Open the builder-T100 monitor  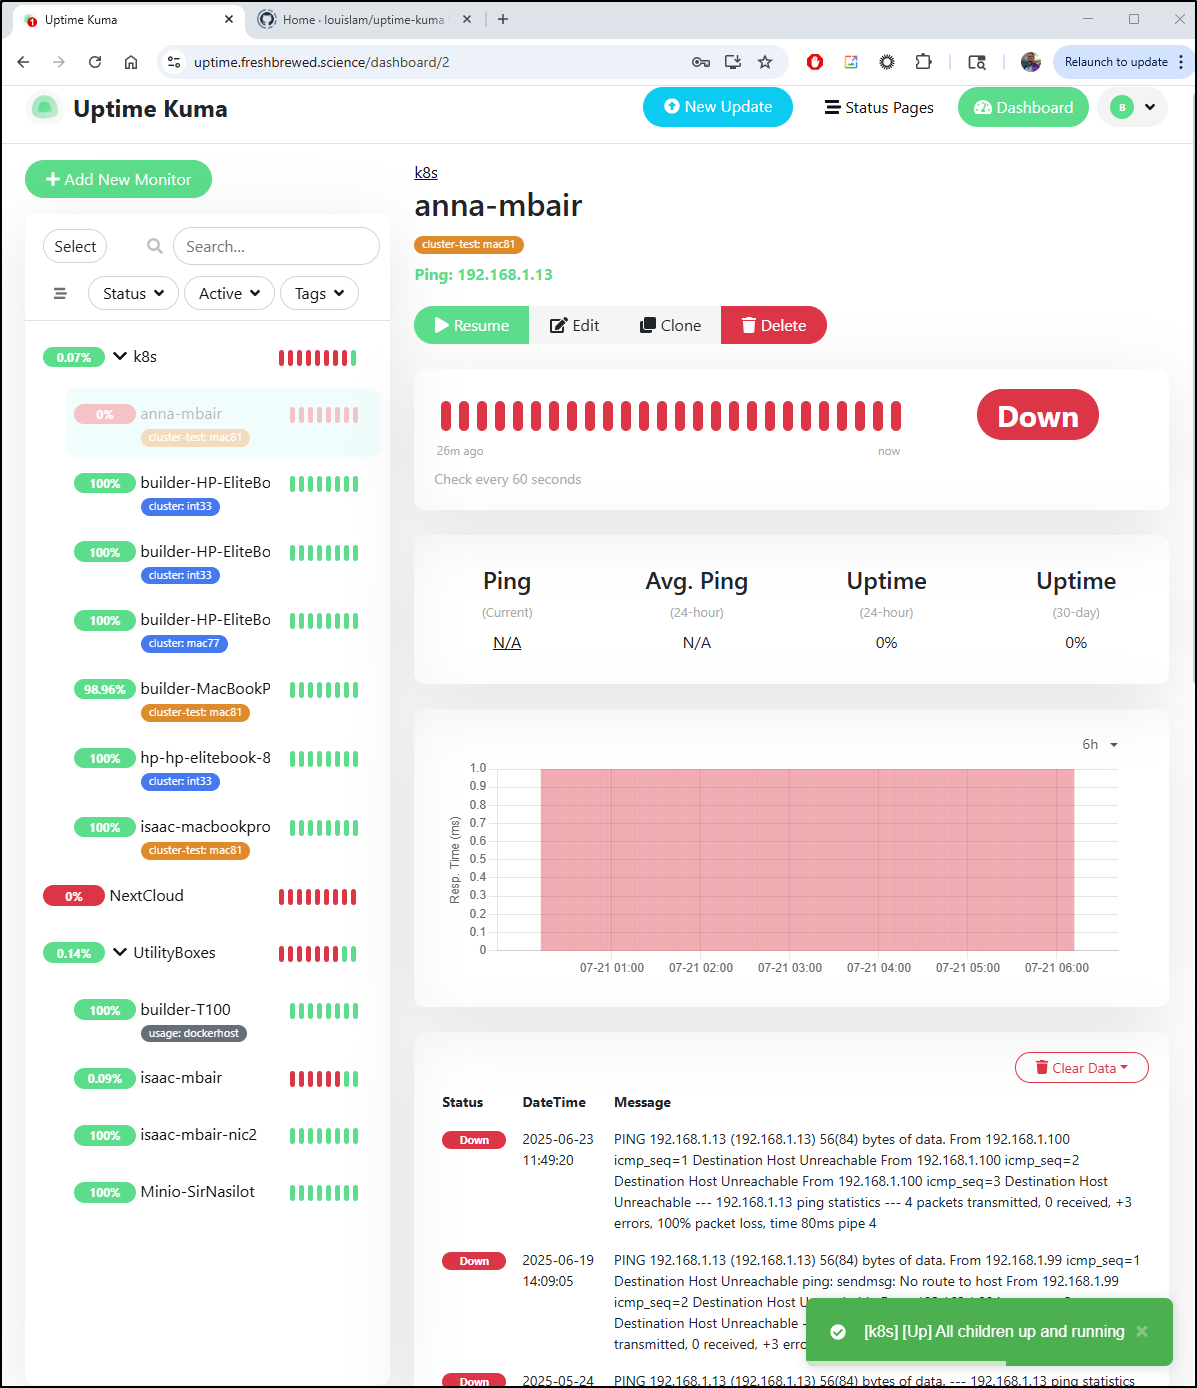pyautogui.click(x=223, y=1019)
